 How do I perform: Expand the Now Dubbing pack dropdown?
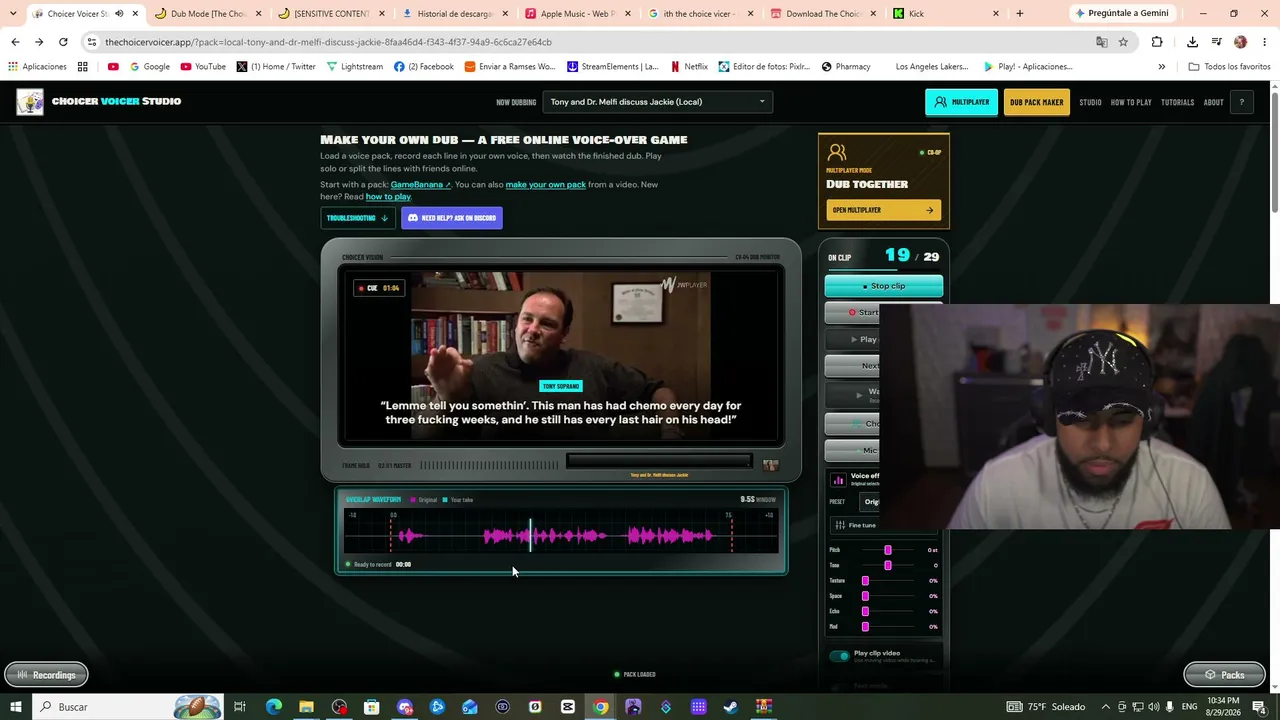tap(658, 102)
